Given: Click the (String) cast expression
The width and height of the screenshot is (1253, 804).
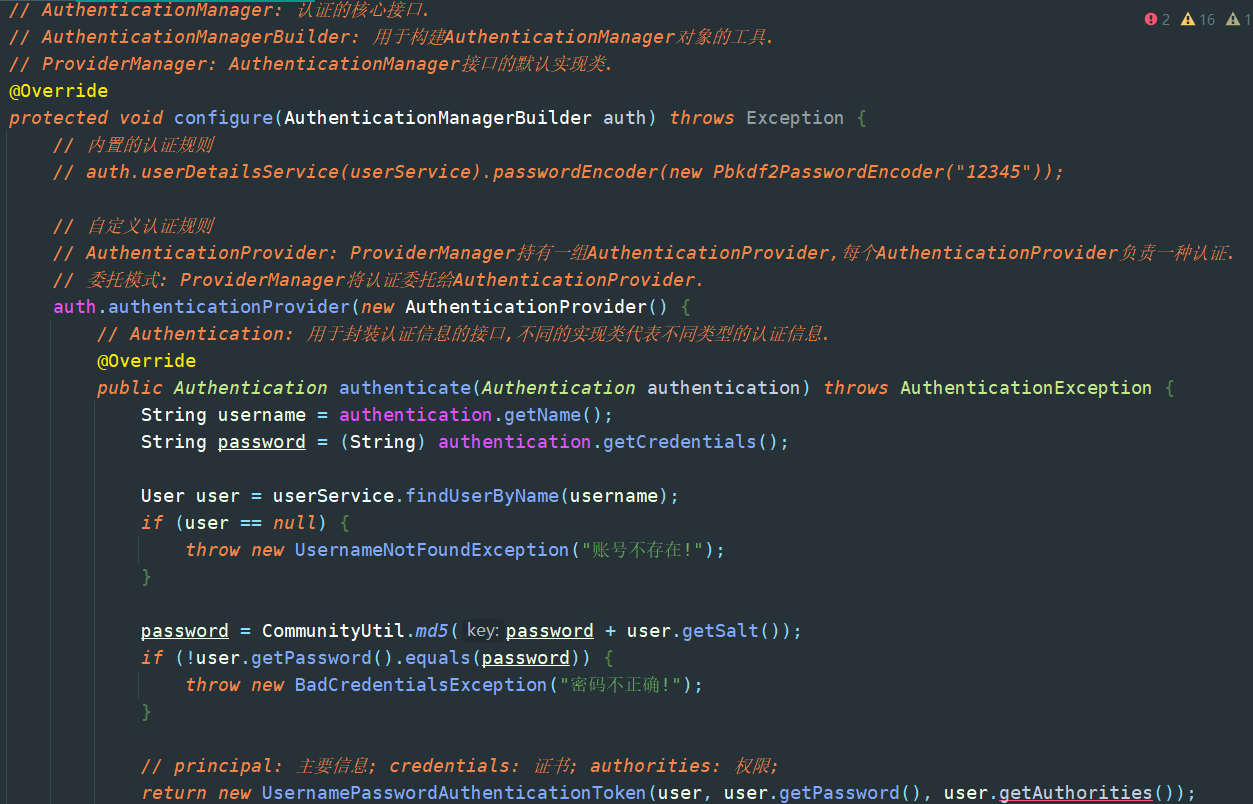Looking at the screenshot, I should pos(383,442).
